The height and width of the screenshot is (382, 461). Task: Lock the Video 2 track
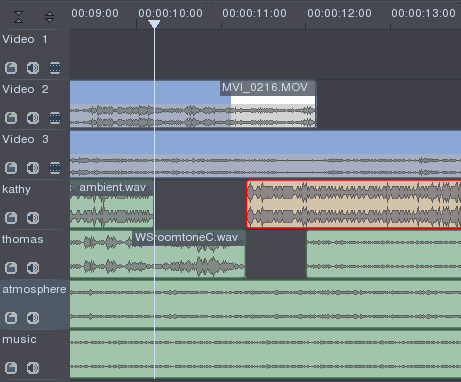(11, 118)
